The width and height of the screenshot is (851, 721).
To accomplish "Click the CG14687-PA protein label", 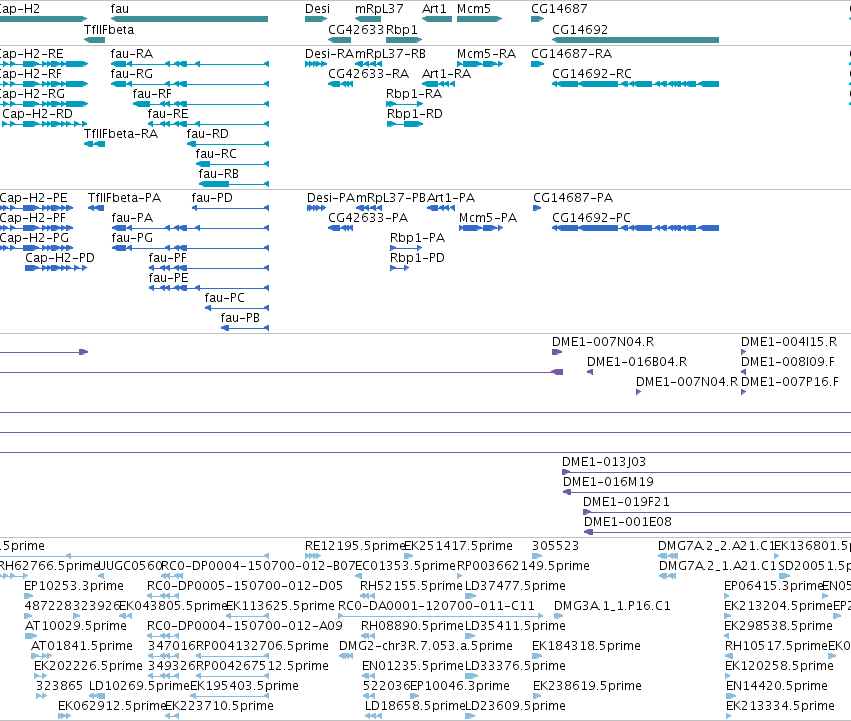I will coord(573,198).
